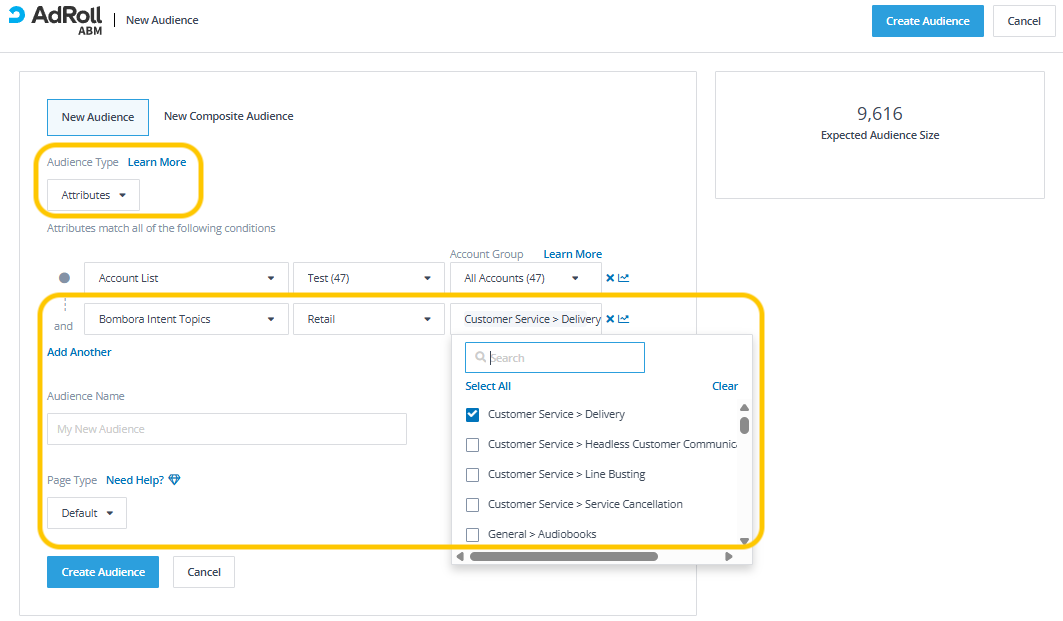Image resolution: width=1063 pixels, height=621 pixels.
Task: Select the New Audience tab
Action: (x=98, y=117)
